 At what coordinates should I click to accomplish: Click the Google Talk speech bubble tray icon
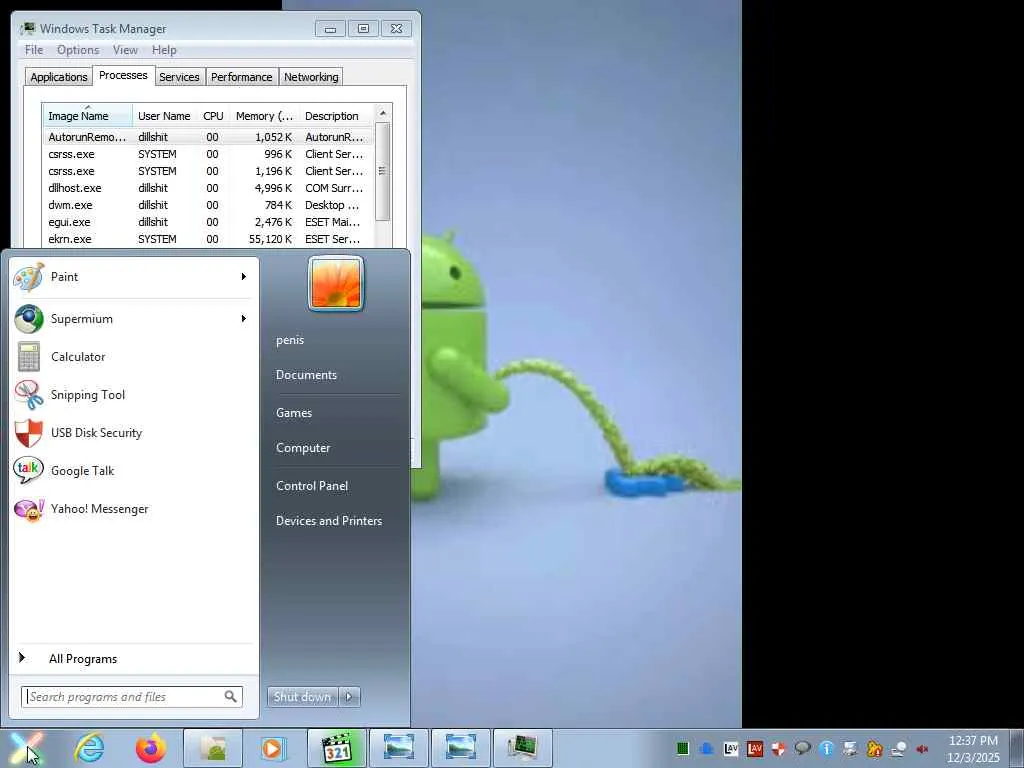(803, 748)
